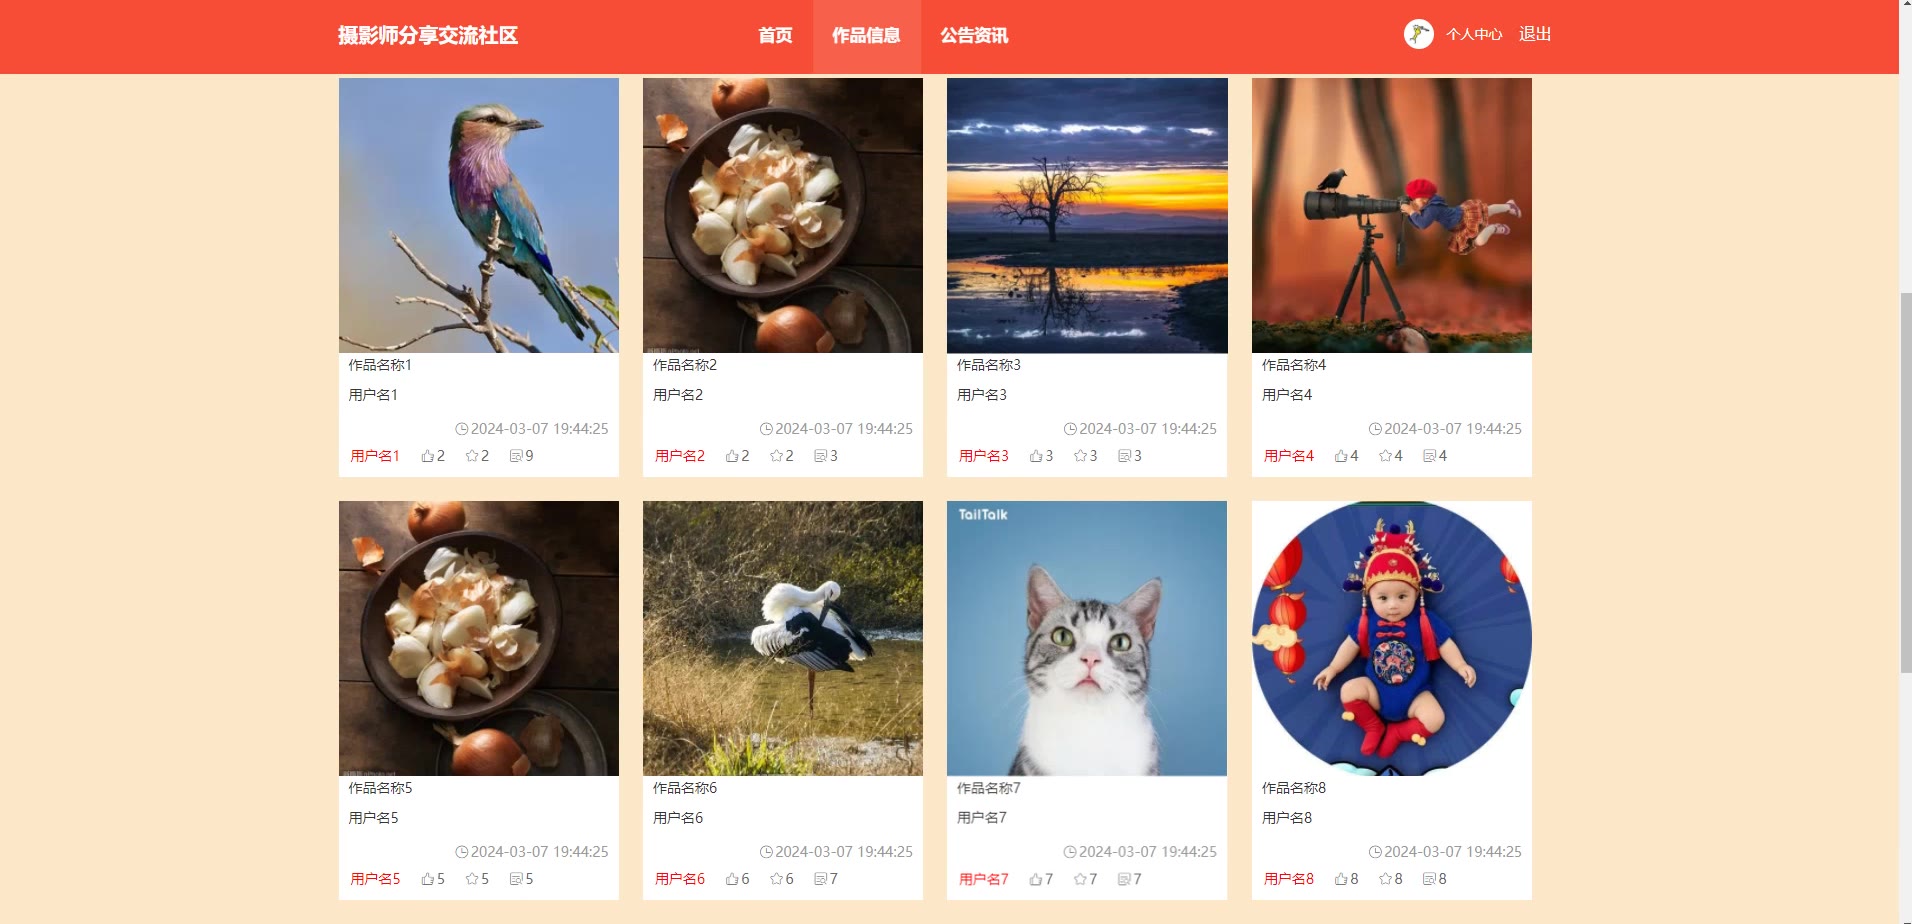1912x924 pixels.
Task: Like the 作品名称4 card with thumbs-up icon
Action: click(1341, 456)
